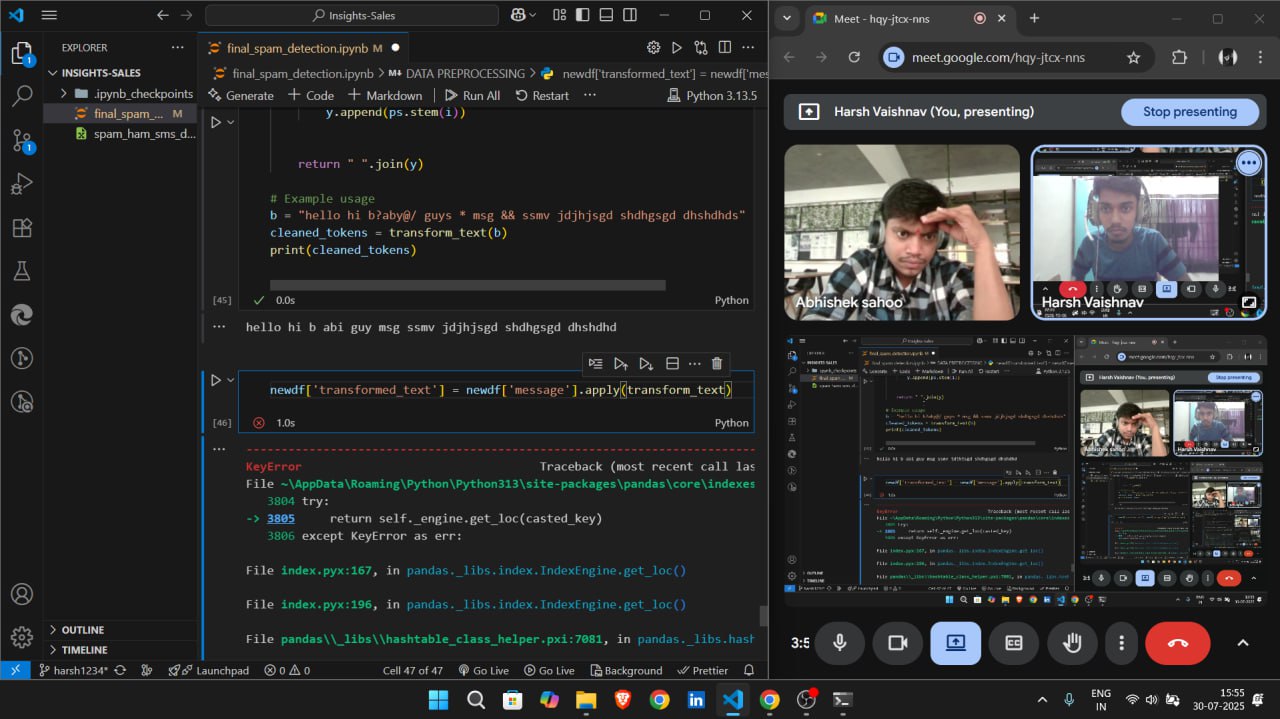Image resolution: width=1280 pixels, height=719 pixels.
Task: Toggle the microphone in Meet
Action: [839, 643]
